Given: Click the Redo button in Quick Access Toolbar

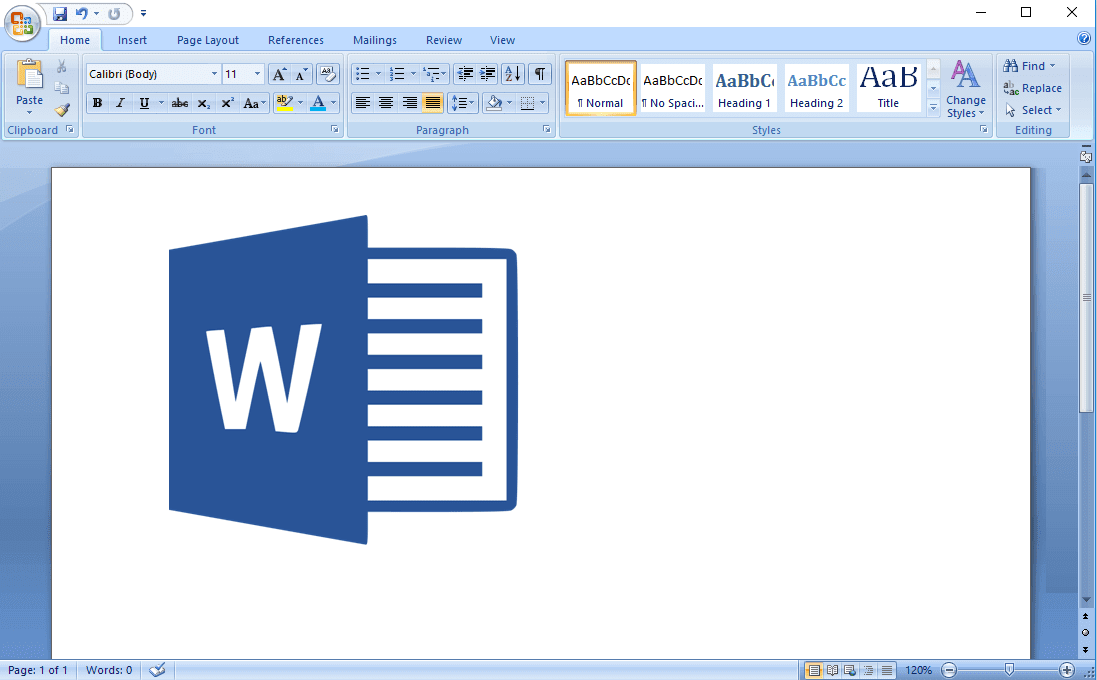Looking at the screenshot, I should coord(114,13).
